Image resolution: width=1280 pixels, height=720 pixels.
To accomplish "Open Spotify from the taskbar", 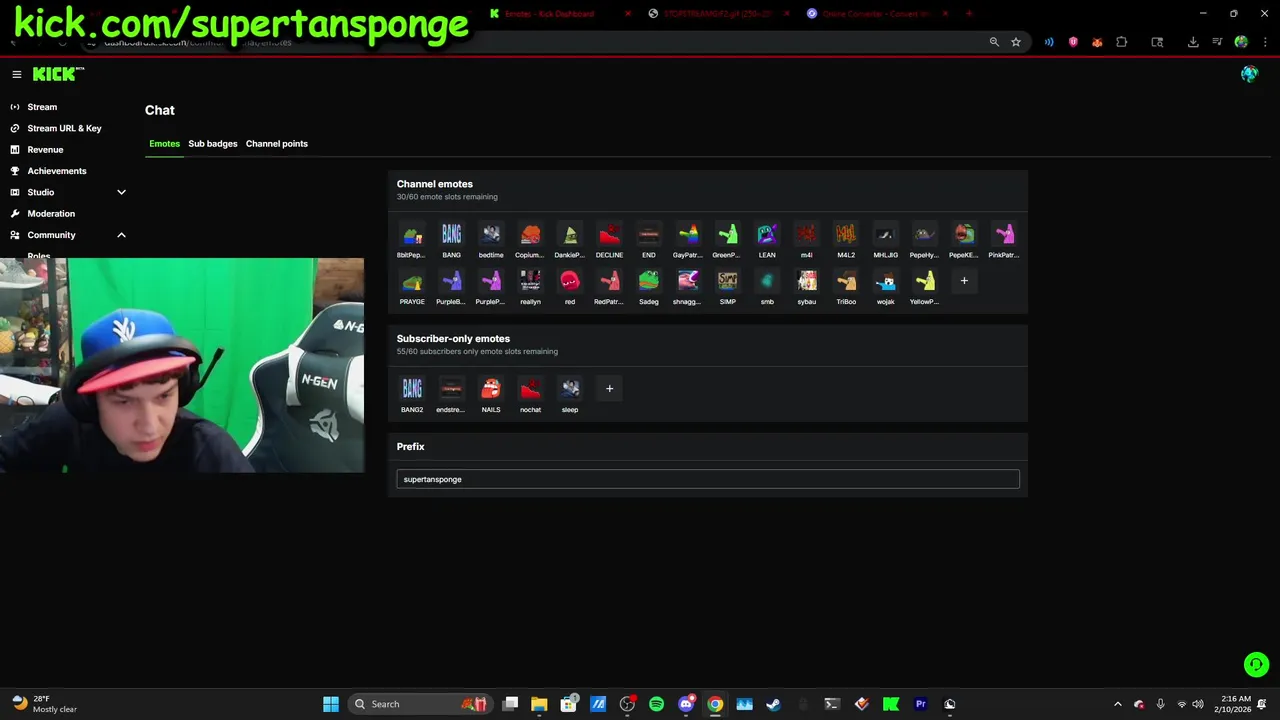I will (656, 704).
